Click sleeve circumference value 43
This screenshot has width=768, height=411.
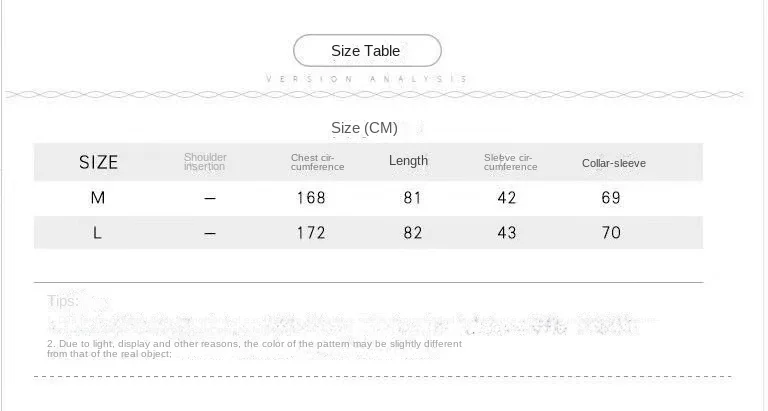pyautogui.click(x=507, y=233)
